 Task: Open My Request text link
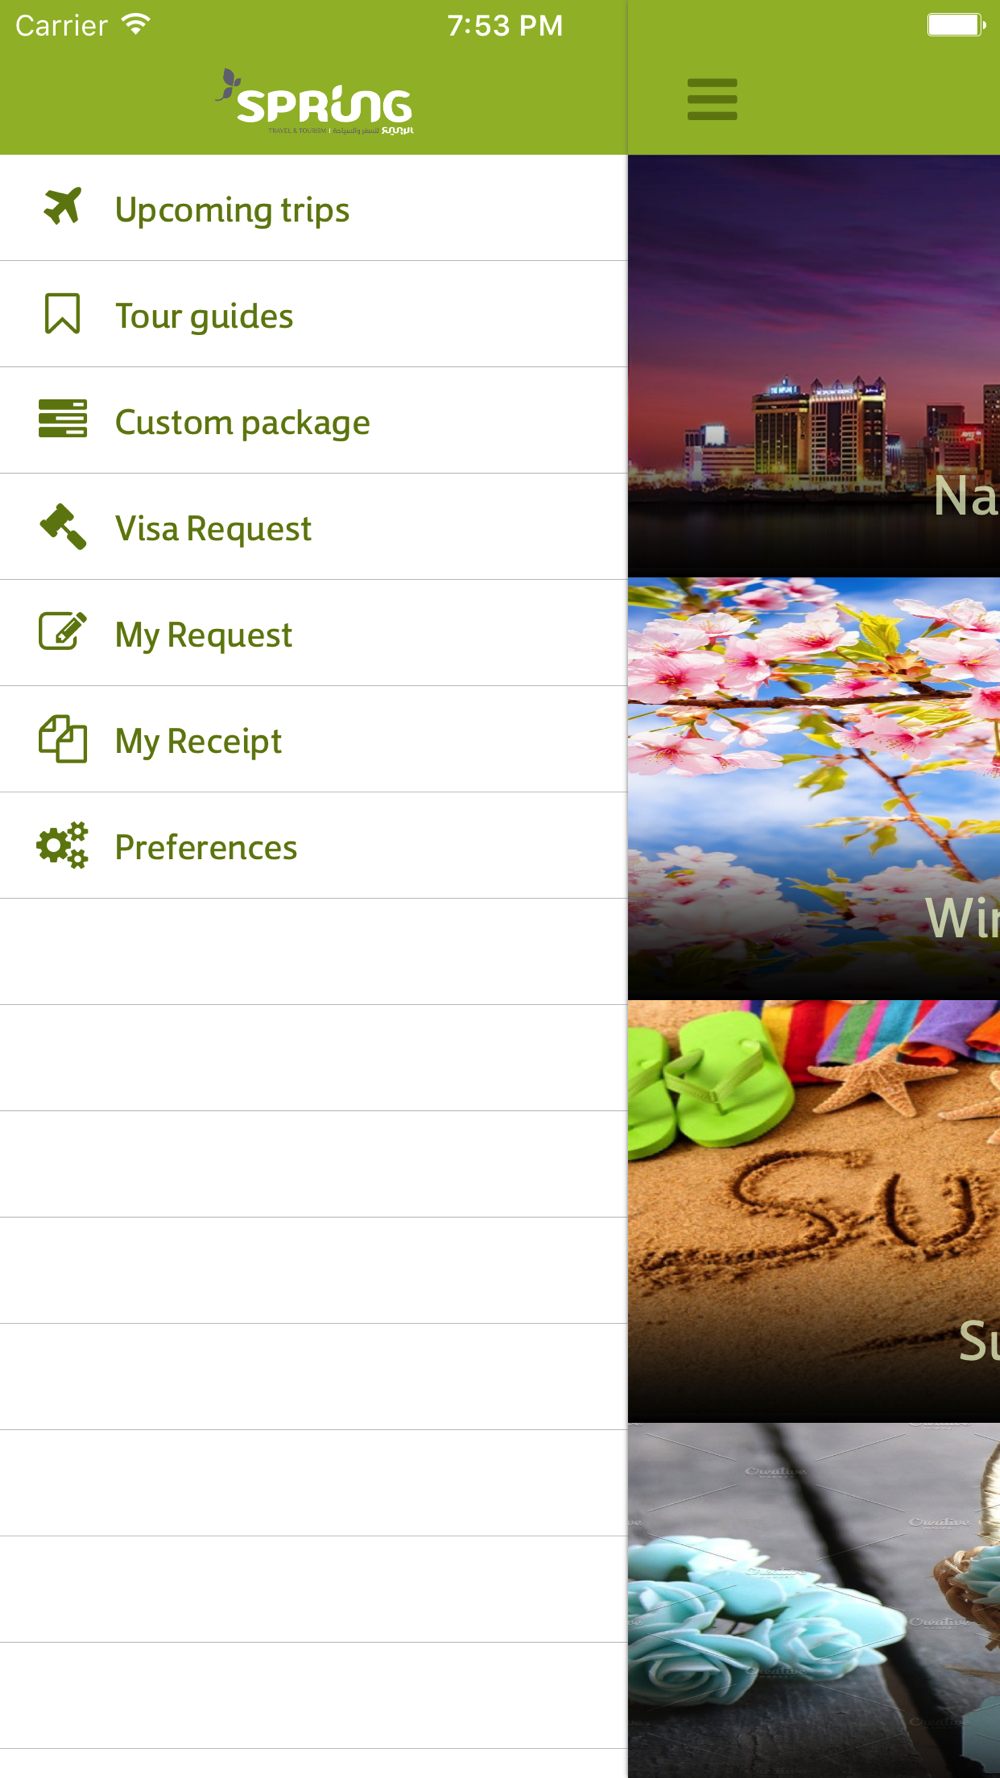(x=203, y=635)
